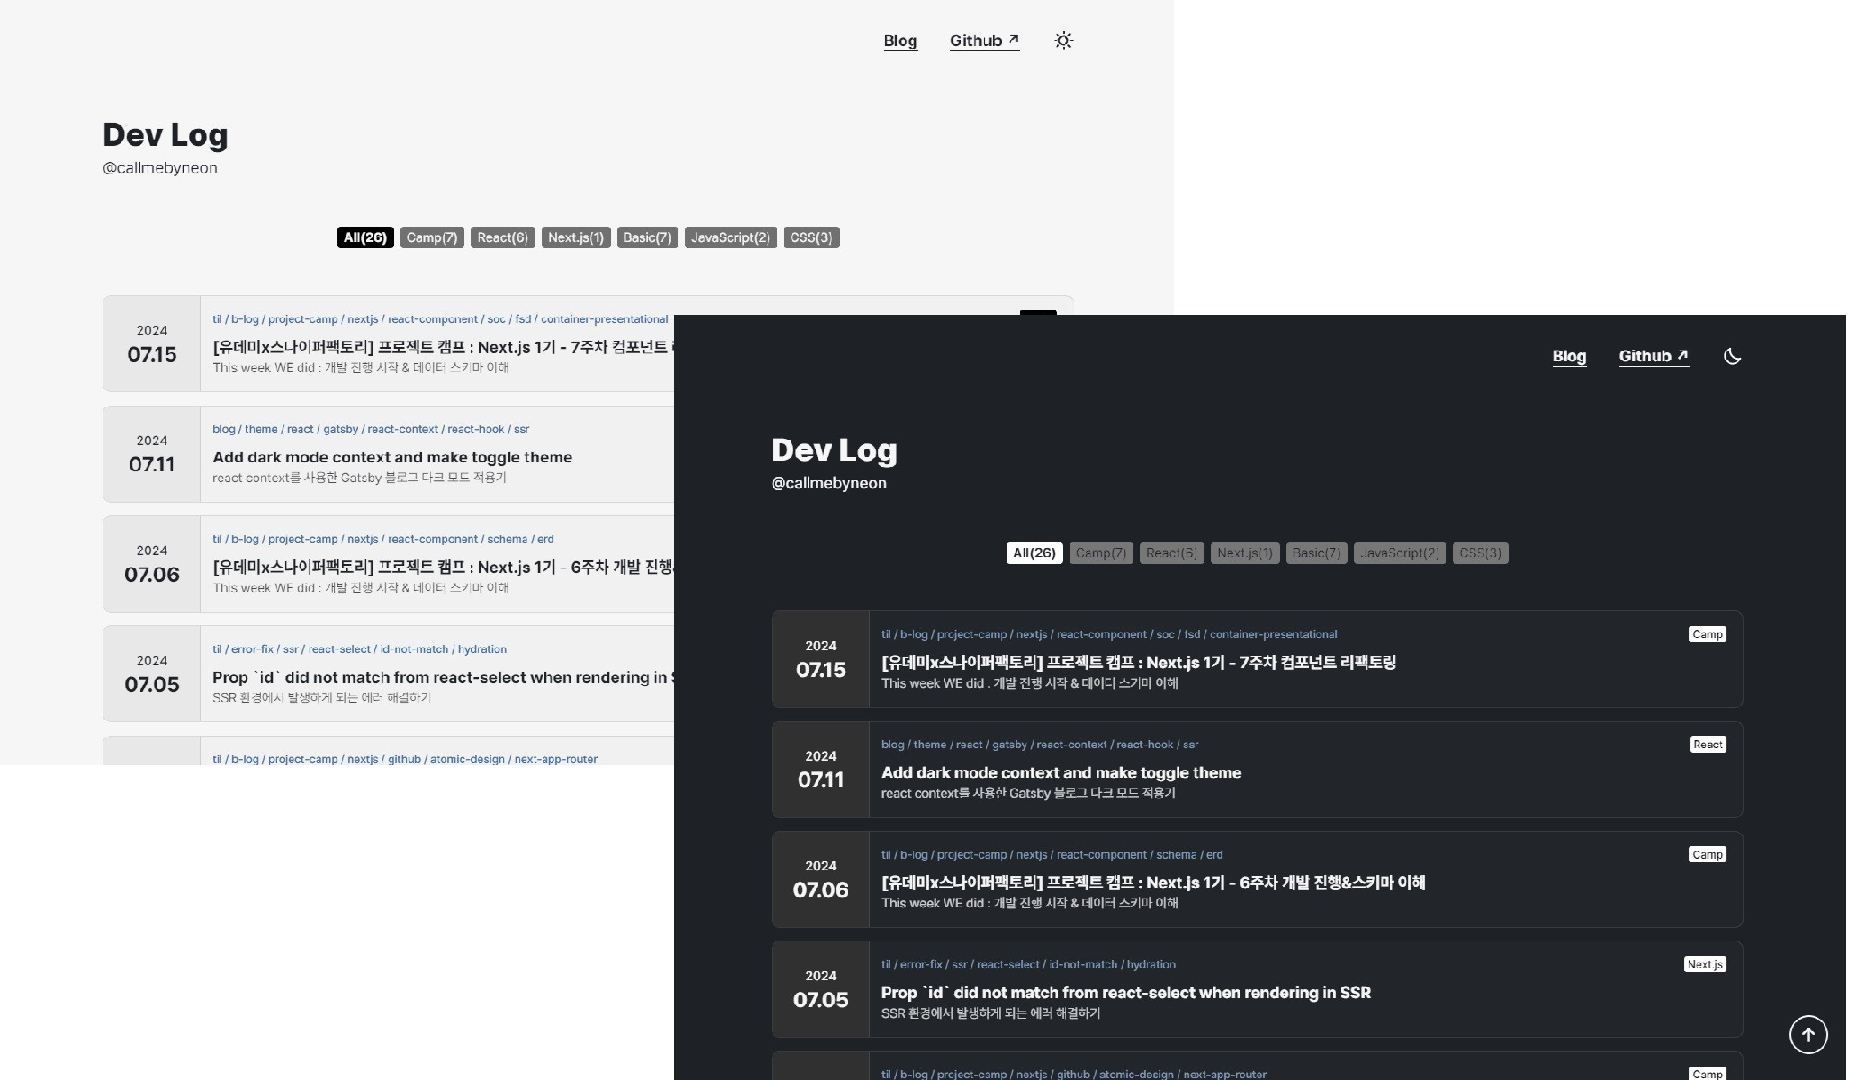Select All(26) filter in light window
Screen dimensions: 1849x1080
coord(365,238)
